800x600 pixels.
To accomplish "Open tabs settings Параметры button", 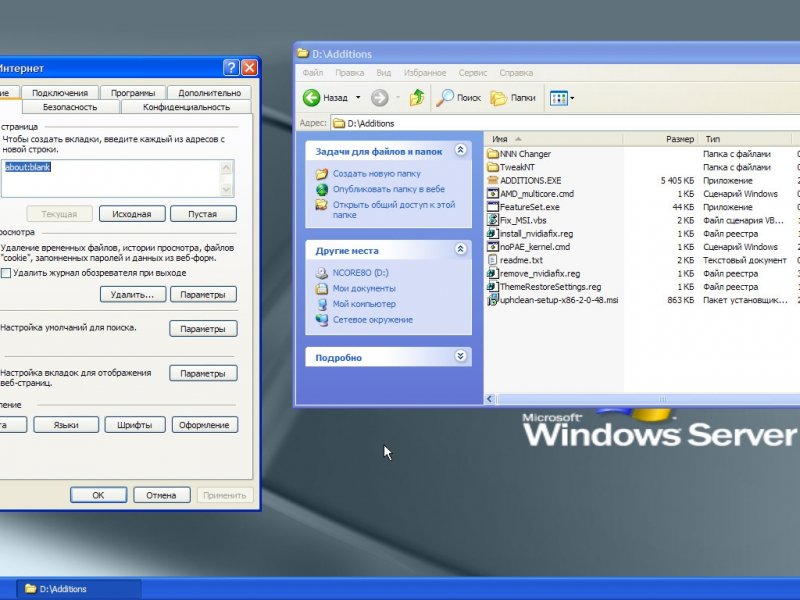I will point(203,373).
